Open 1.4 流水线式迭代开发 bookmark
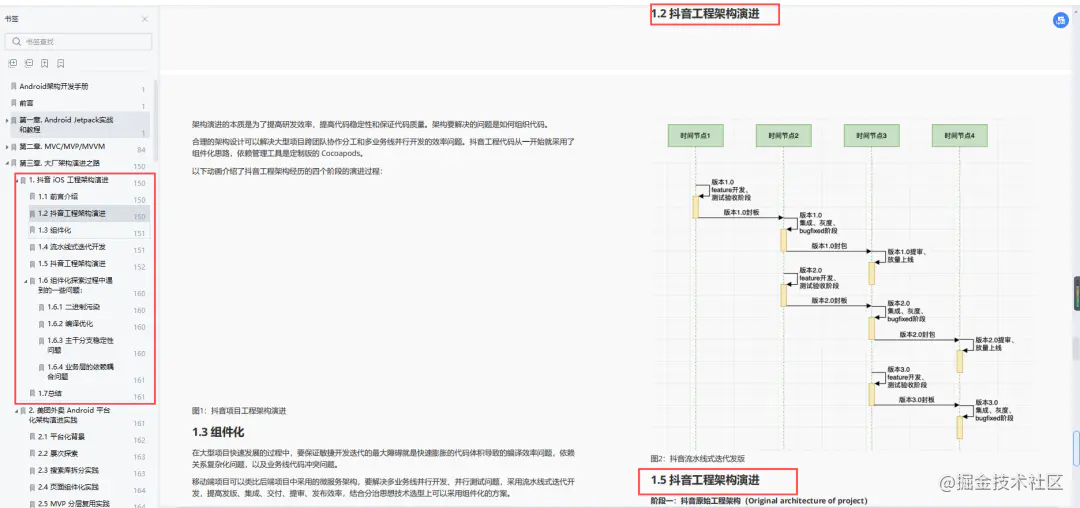The width and height of the screenshot is (1080, 508). pyautogui.click(x=72, y=247)
